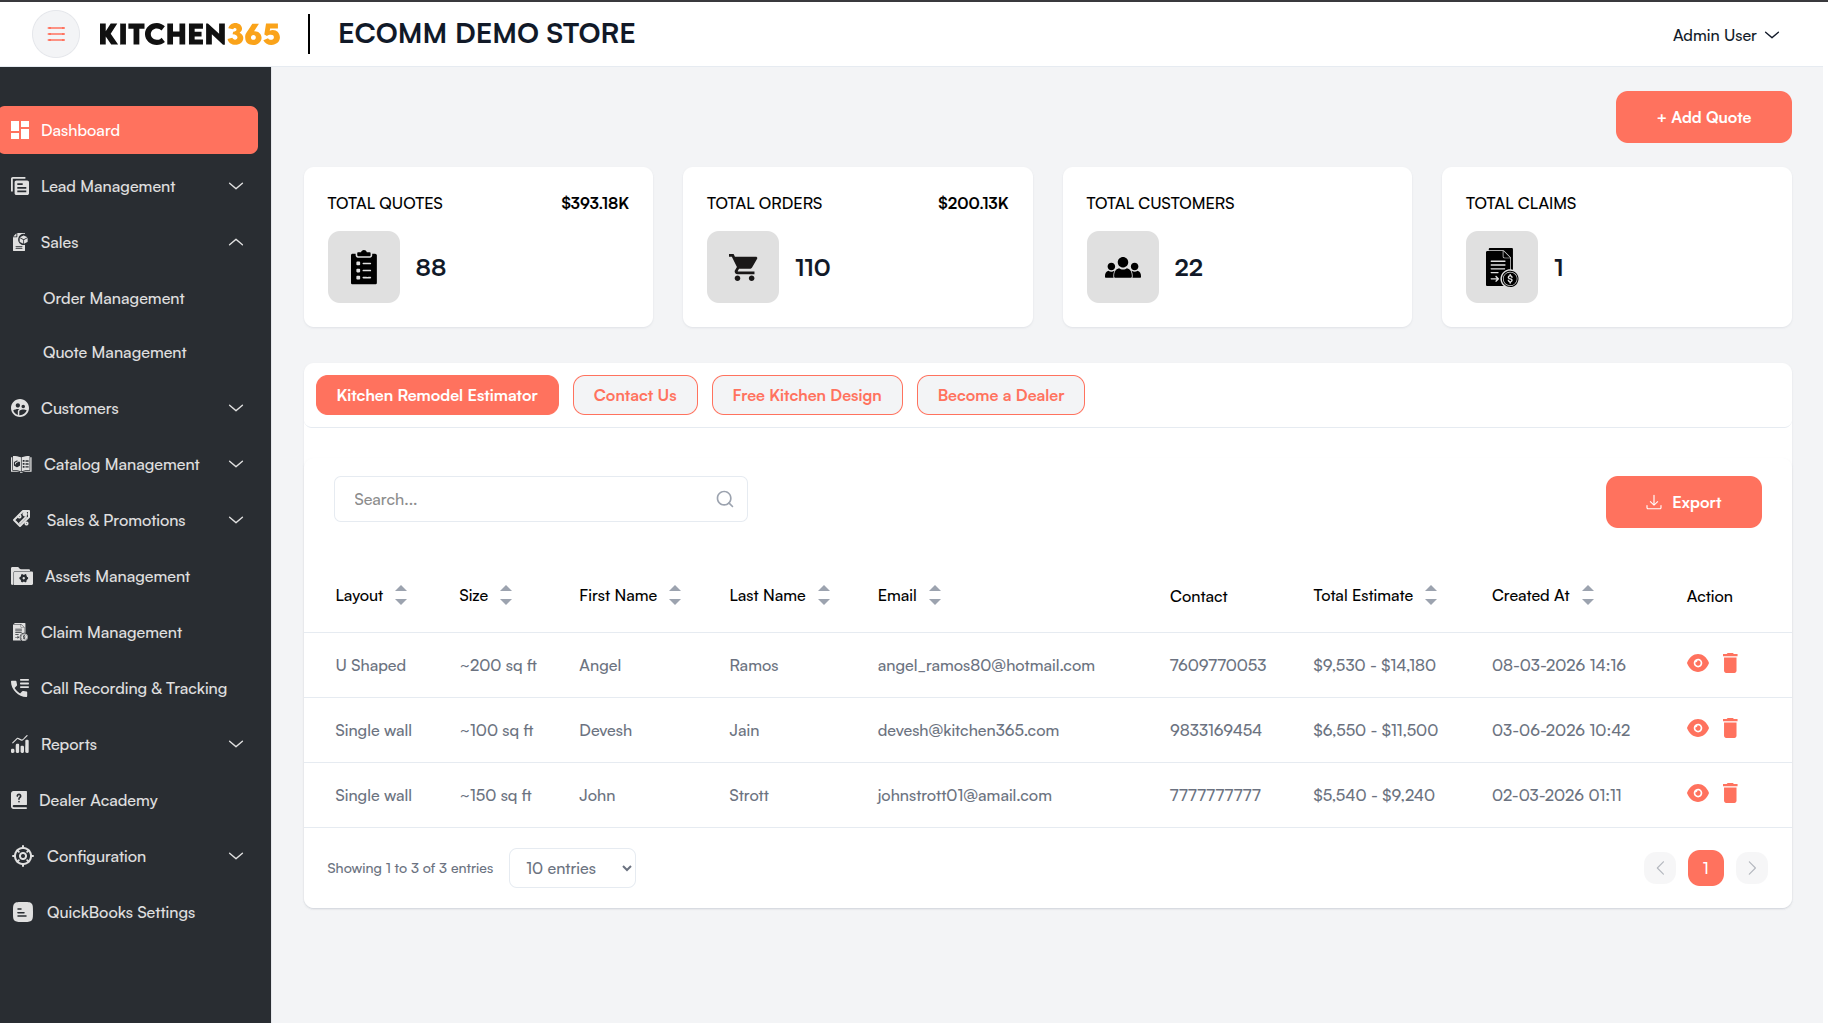Screen dimensions: 1828x1023
Task: Sort table by Size column
Action: (506, 595)
